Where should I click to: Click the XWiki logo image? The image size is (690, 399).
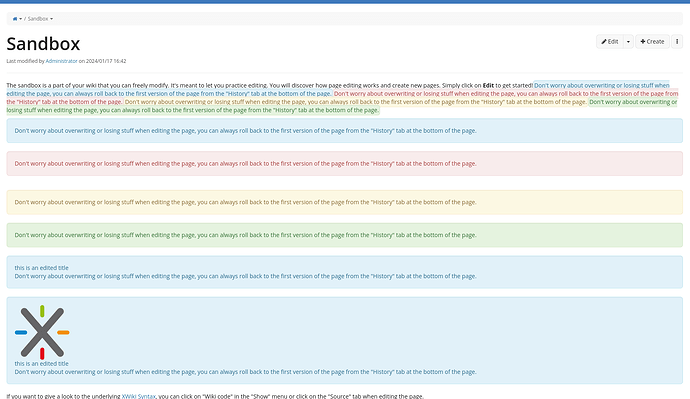pos(42,332)
